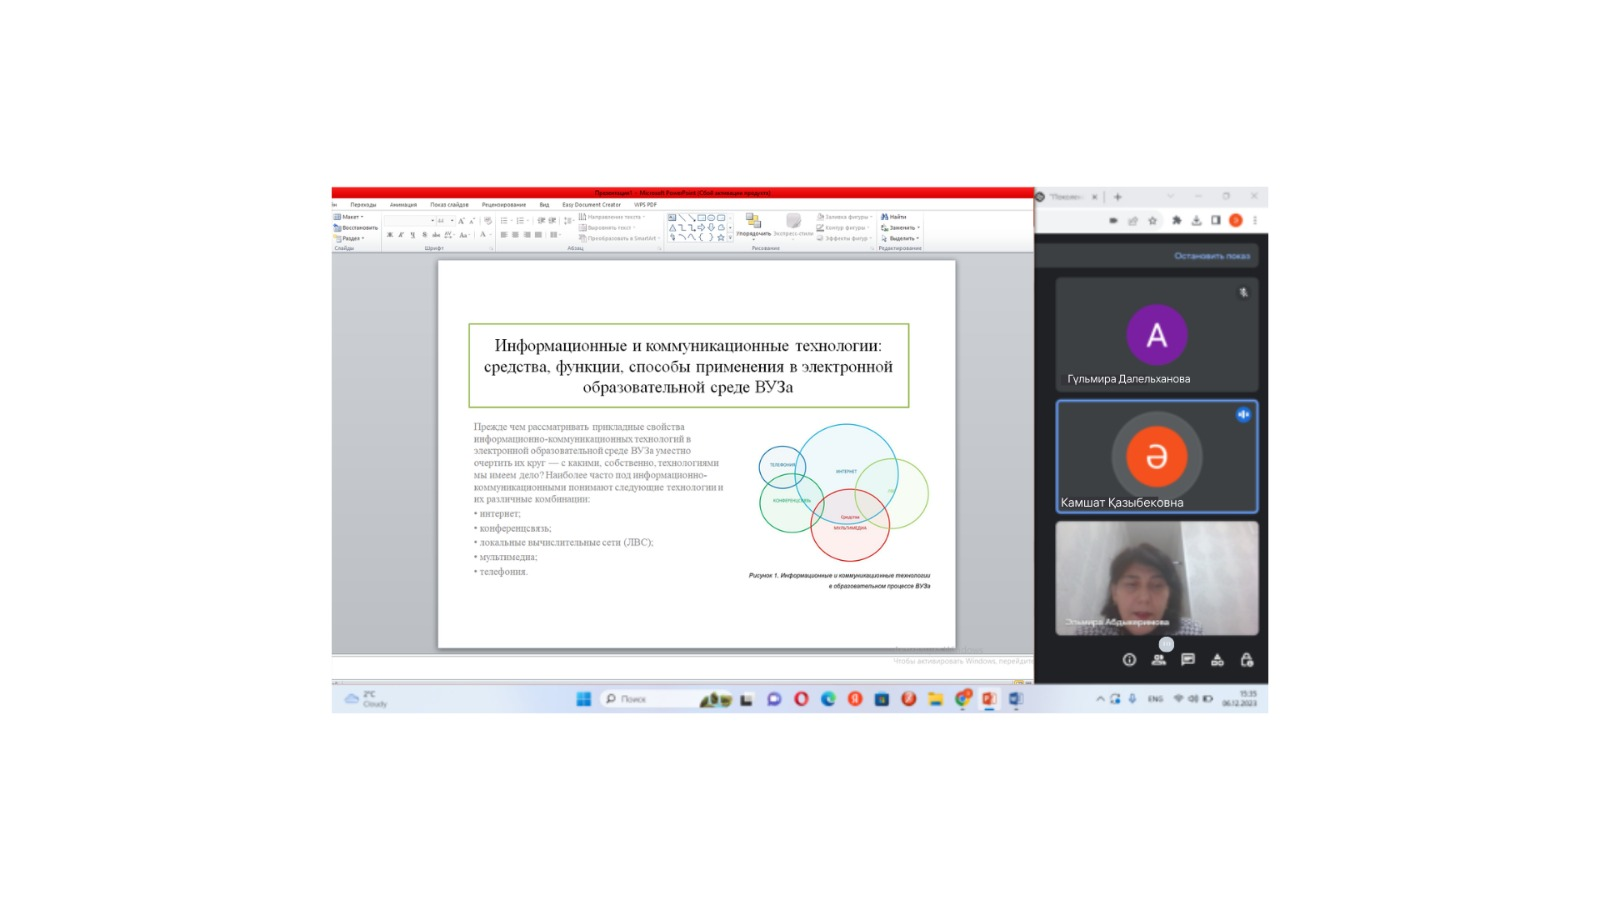This screenshot has height=900, width=1600.
Task: Click the Остановить показ link
Action: tap(1211, 256)
